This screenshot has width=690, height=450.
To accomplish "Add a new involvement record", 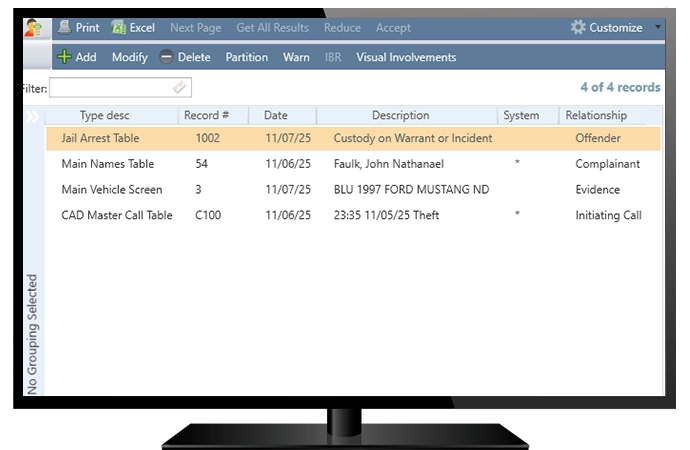I will 86,57.
